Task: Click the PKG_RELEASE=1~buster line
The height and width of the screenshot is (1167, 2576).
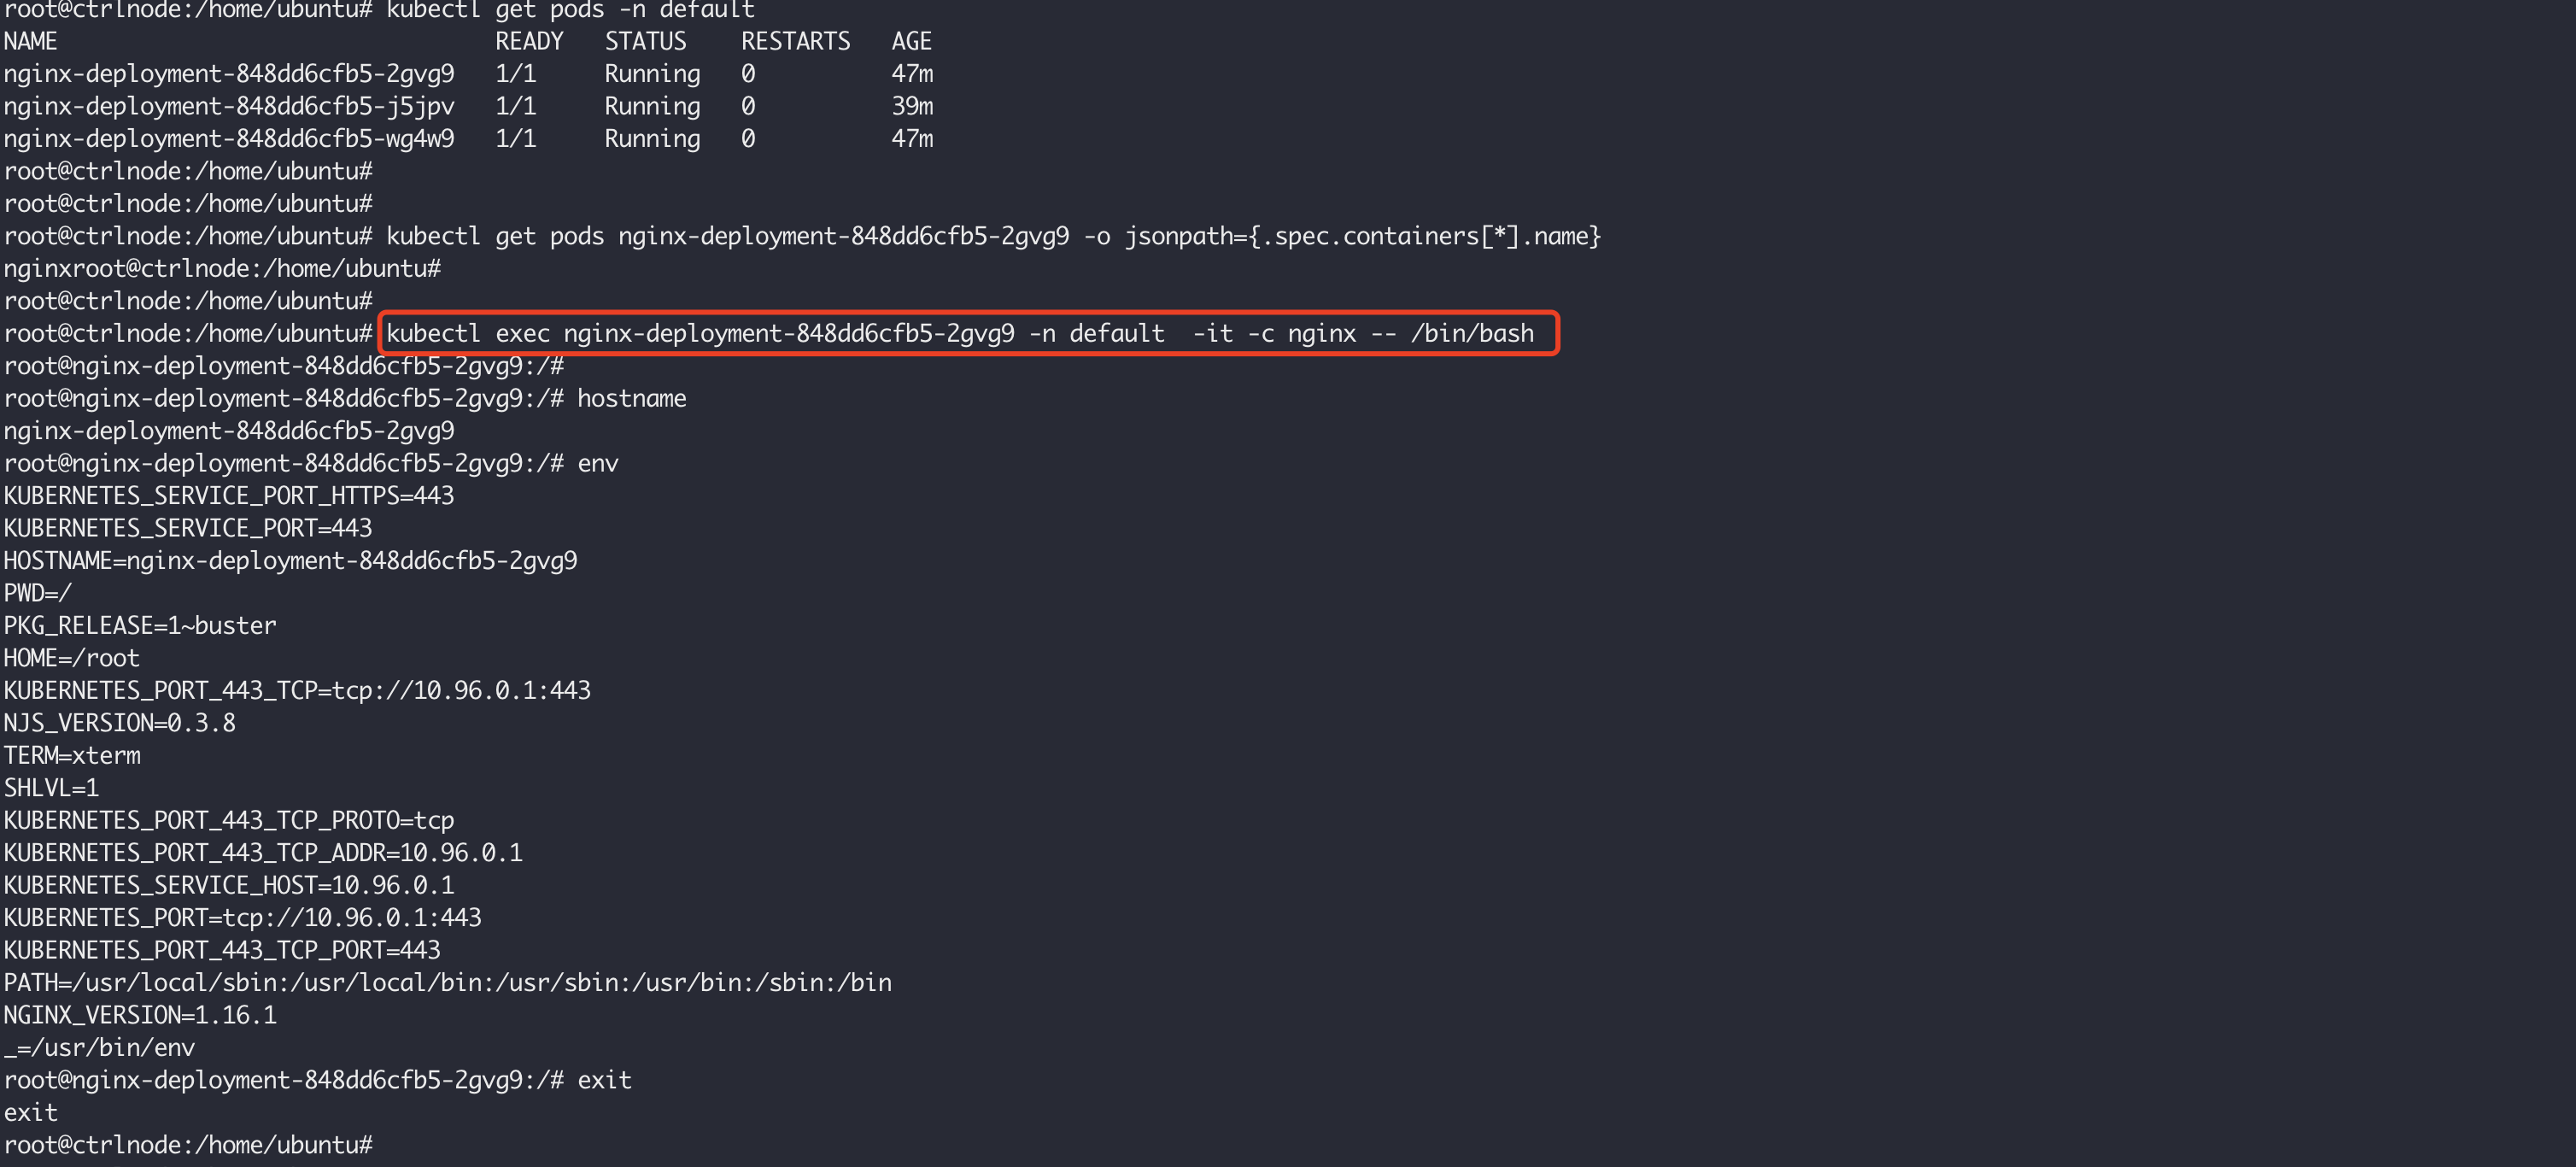Action: (x=140, y=626)
